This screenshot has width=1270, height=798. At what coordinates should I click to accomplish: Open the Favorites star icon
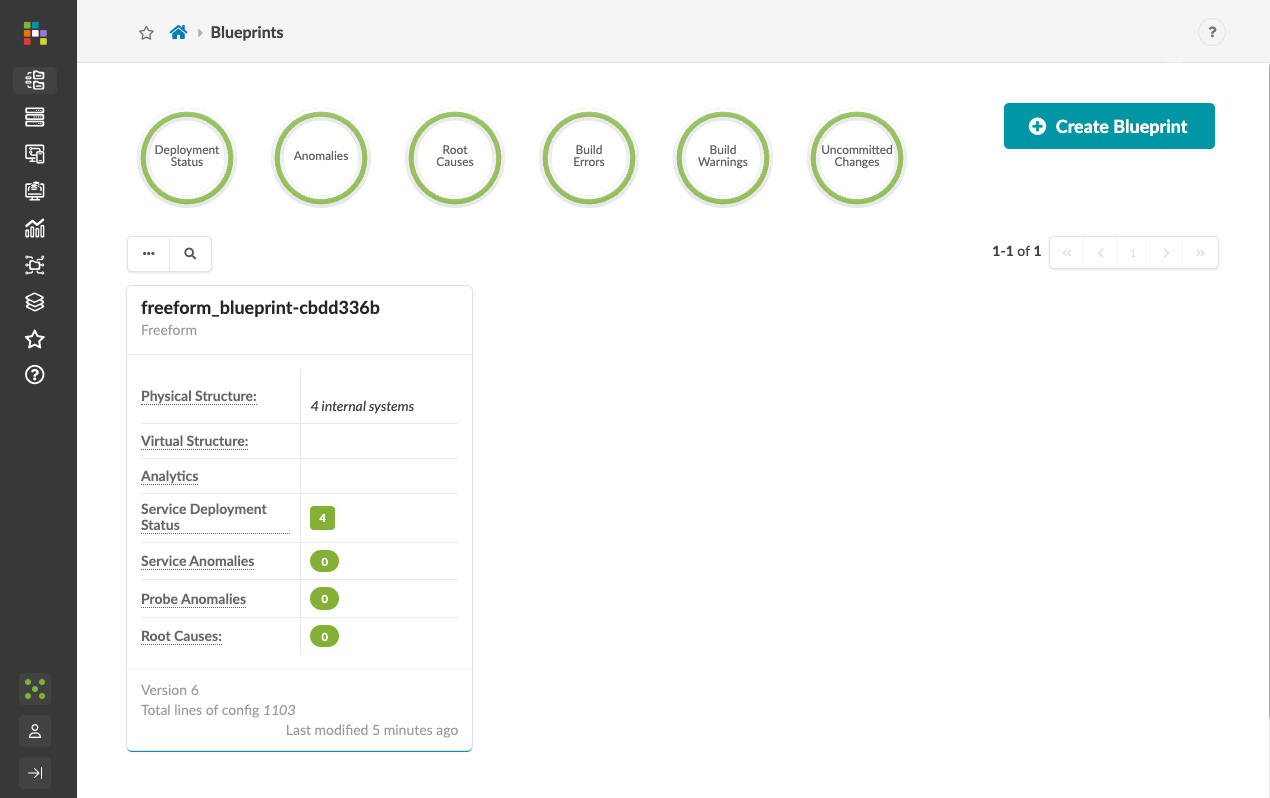pos(35,339)
